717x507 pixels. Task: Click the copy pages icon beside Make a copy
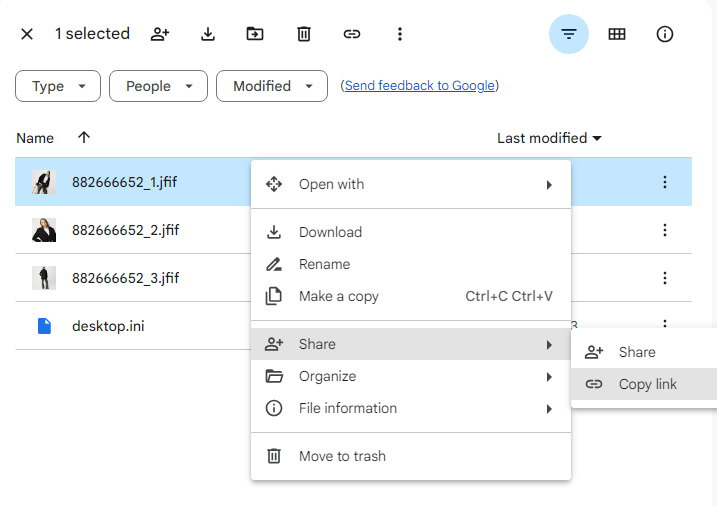pyautogui.click(x=273, y=296)
